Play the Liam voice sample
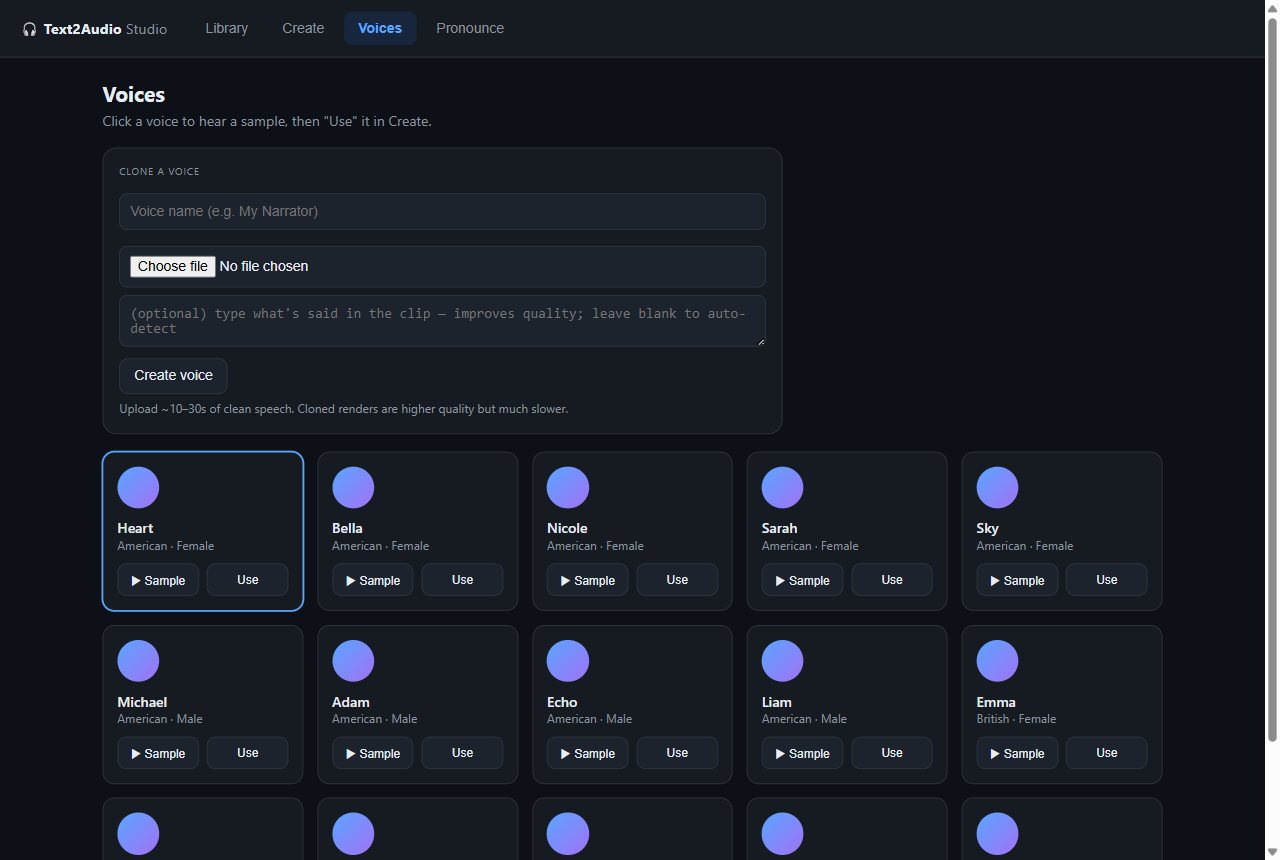This screenshot has width=1280, height=860. [x=803, y=753]
